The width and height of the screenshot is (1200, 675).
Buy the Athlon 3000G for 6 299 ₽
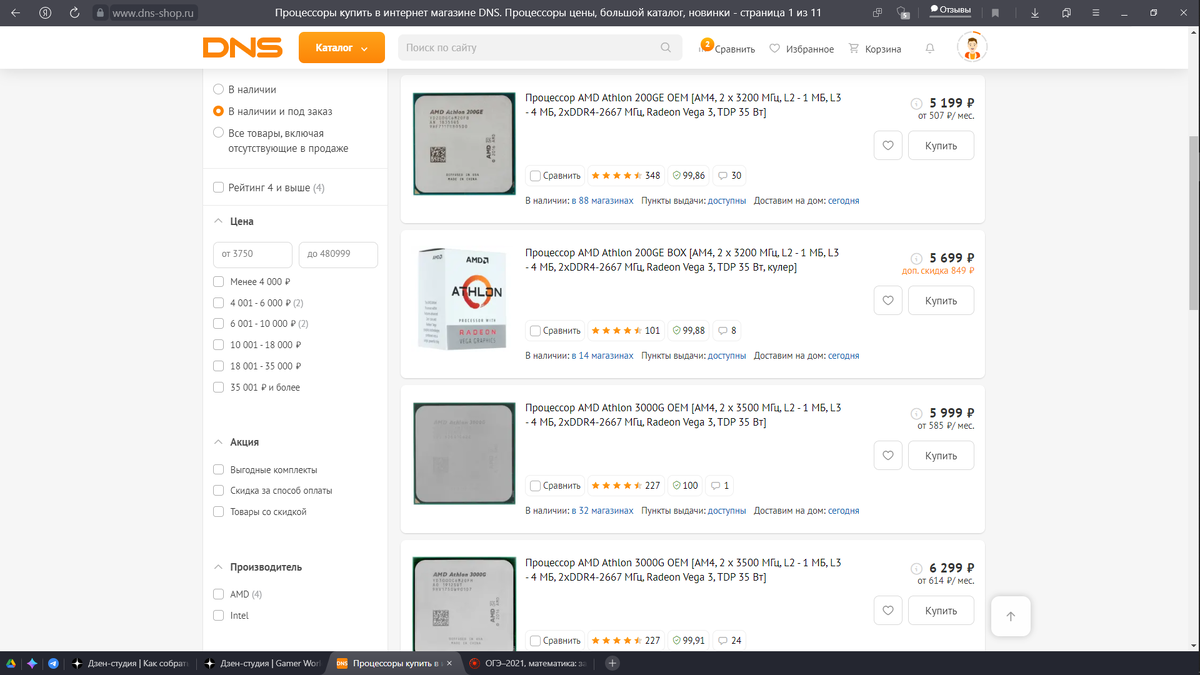coord(941,611)
